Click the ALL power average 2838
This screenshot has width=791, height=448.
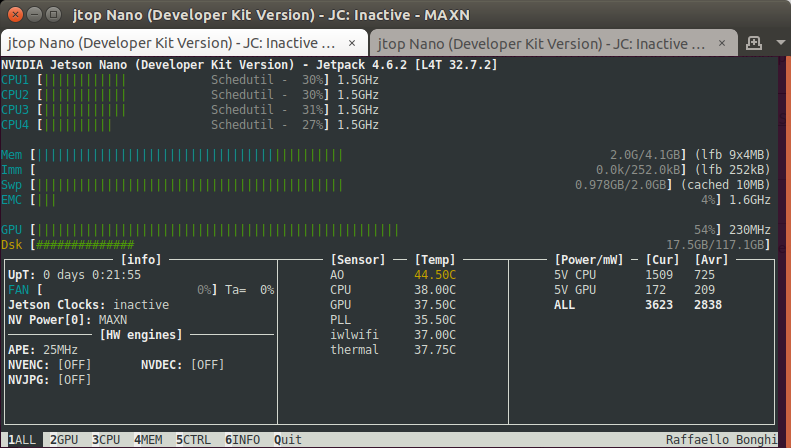pyautogui.click(x=708, y=305)
